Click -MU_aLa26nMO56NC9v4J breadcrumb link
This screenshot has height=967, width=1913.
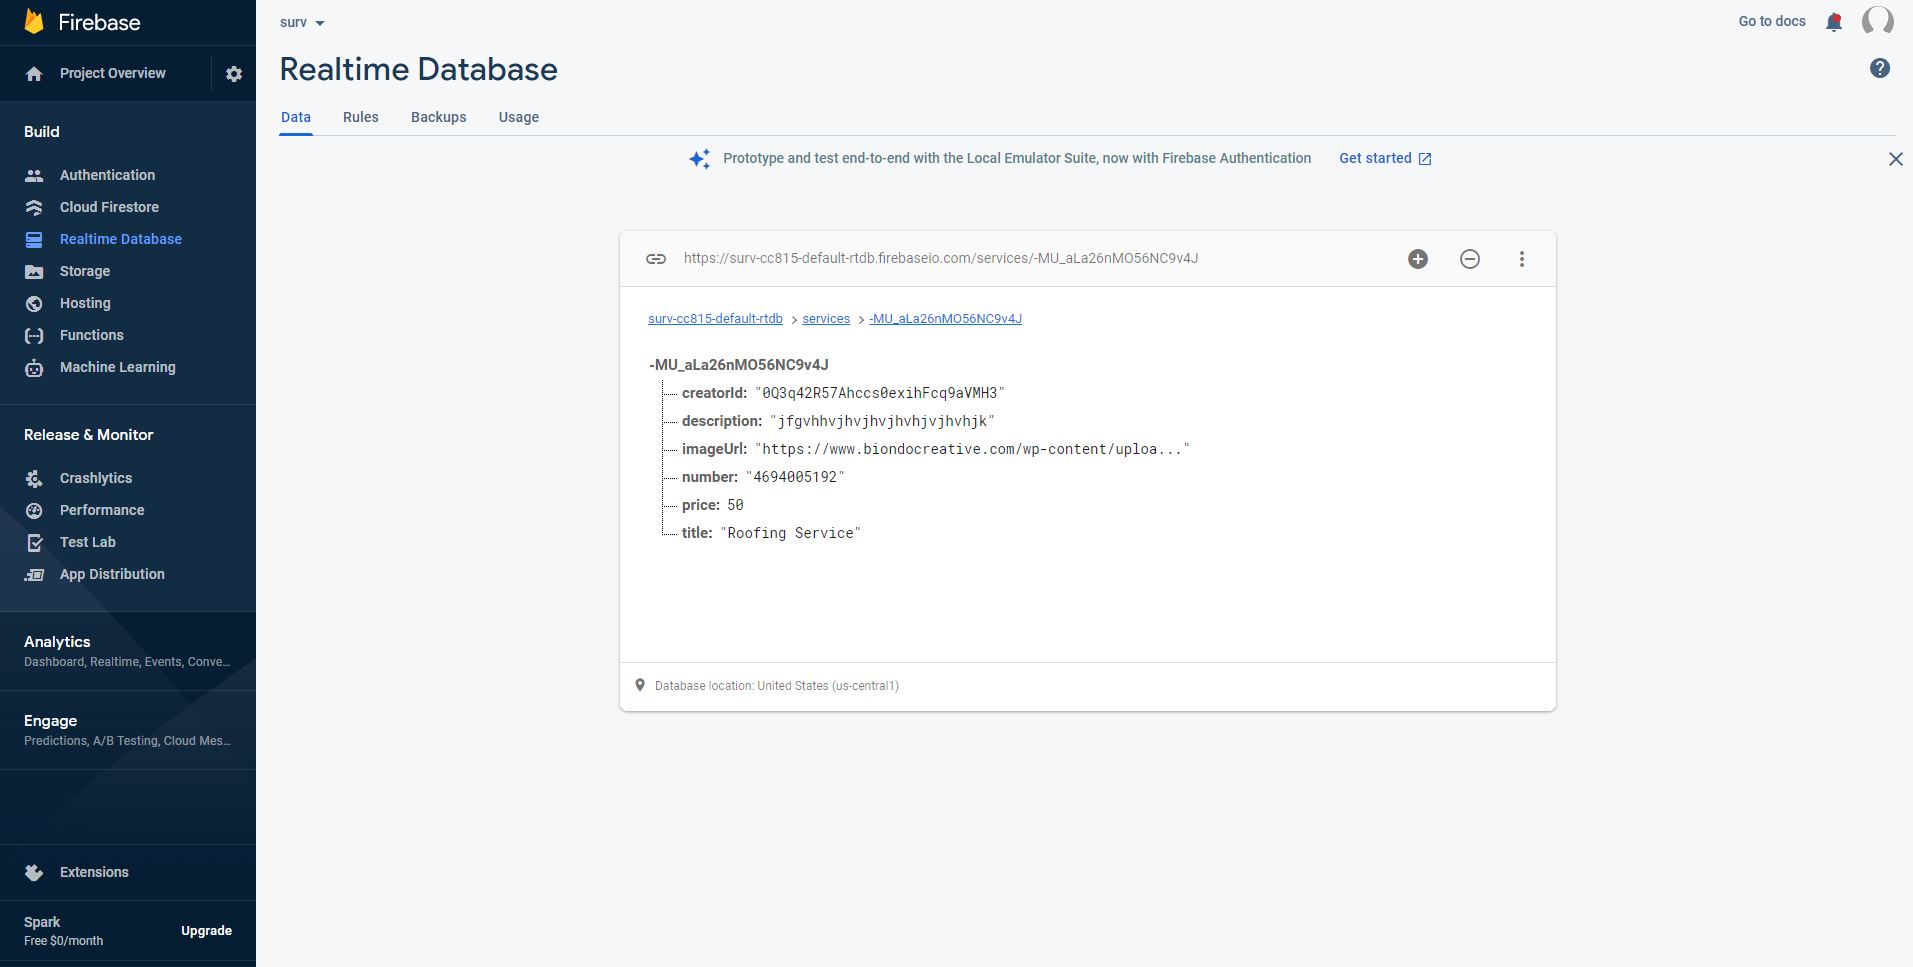click(x=945, y=319)
